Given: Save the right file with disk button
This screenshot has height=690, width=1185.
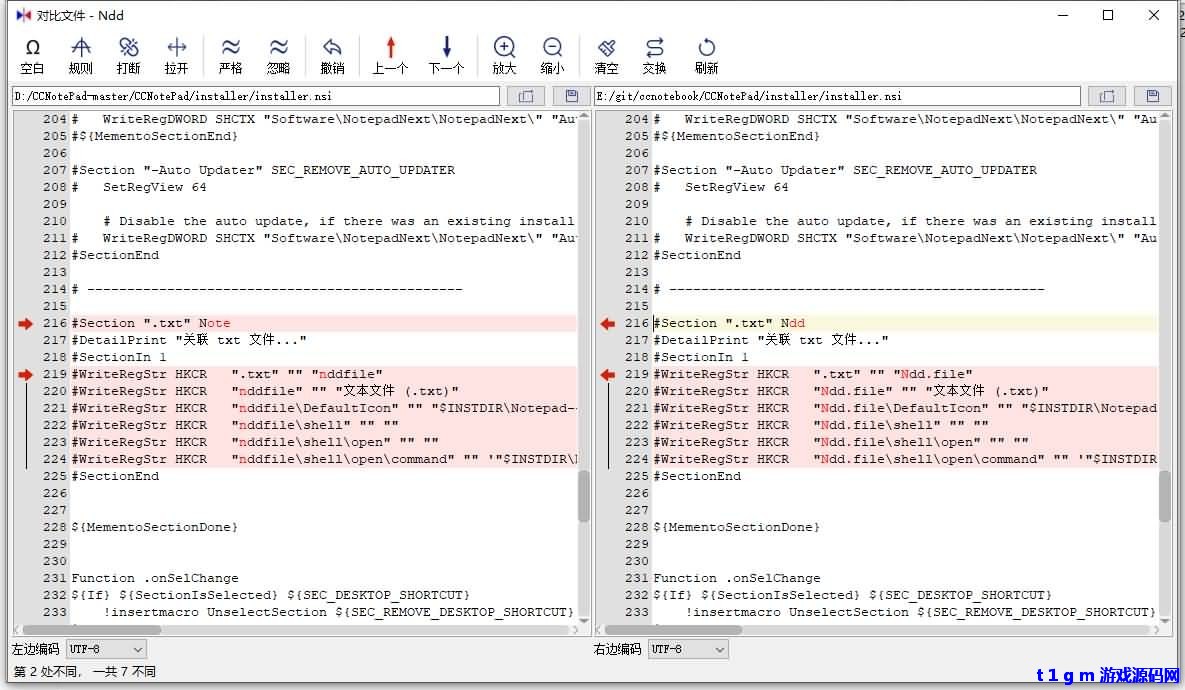Looking at the screenshot, I should point(1153,96).
